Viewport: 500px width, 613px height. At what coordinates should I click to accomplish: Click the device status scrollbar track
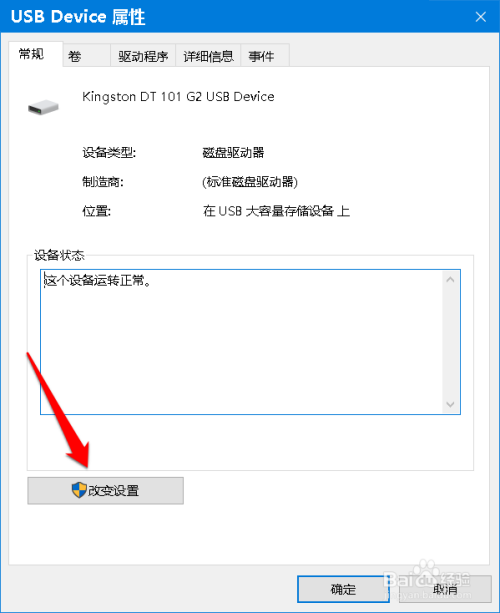point(450,342)
